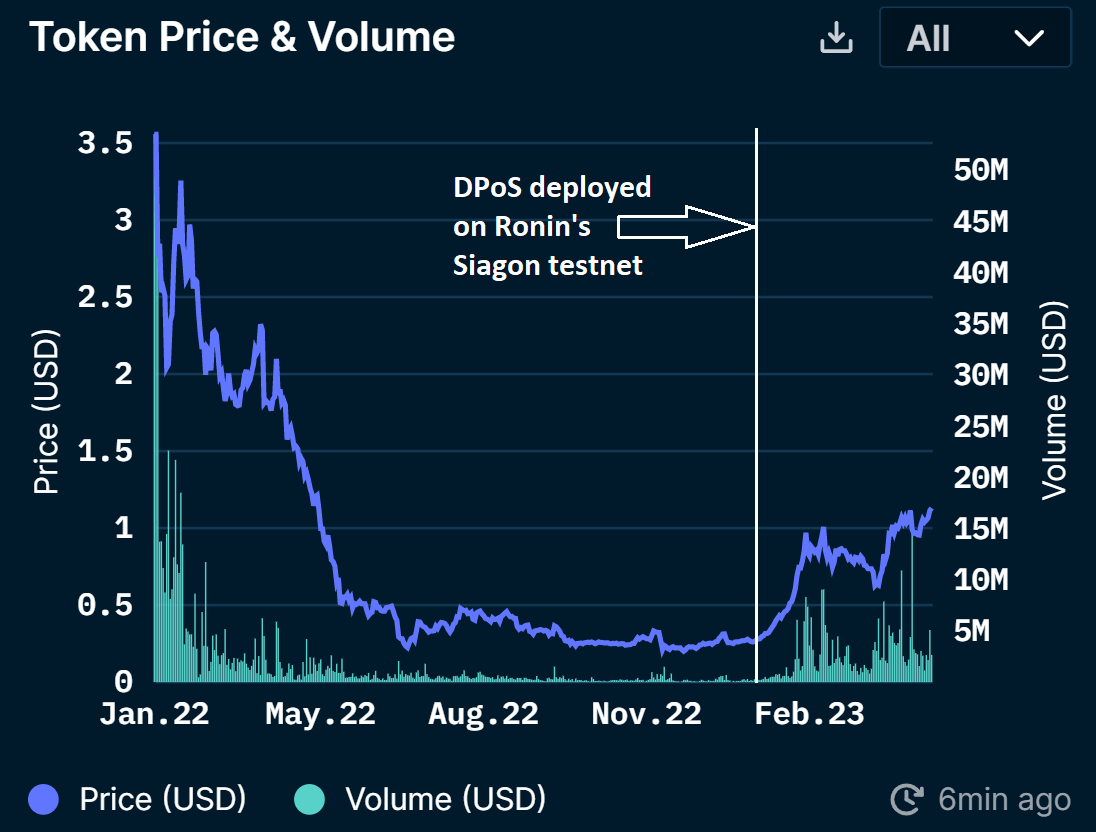
Task: Click the refresh clock icon
Action: [x=906, y=799]
